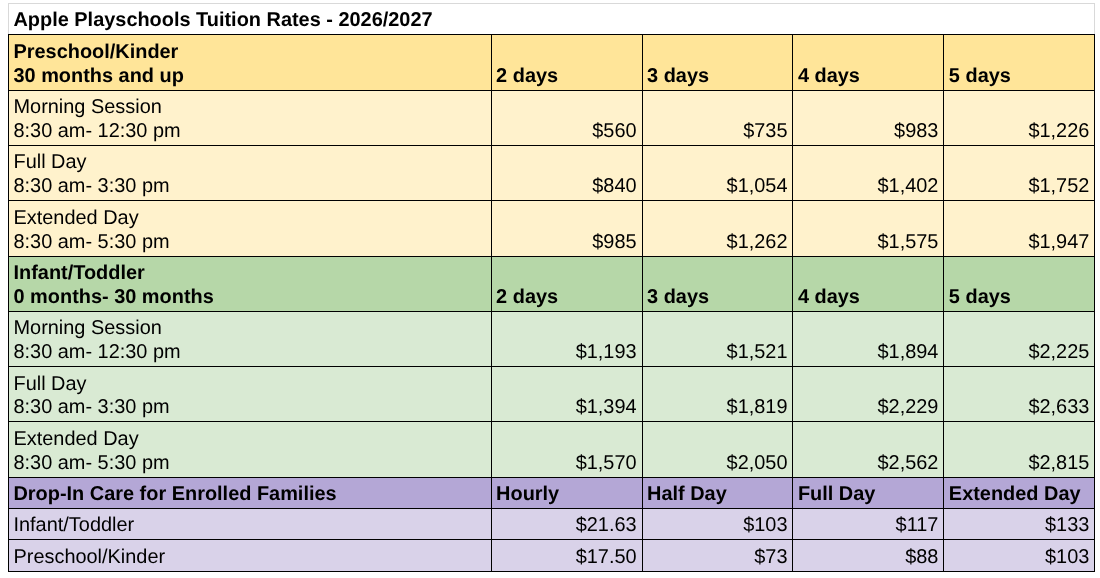Click the Preschool/Kinder 30 months and up header

point(250,62)
